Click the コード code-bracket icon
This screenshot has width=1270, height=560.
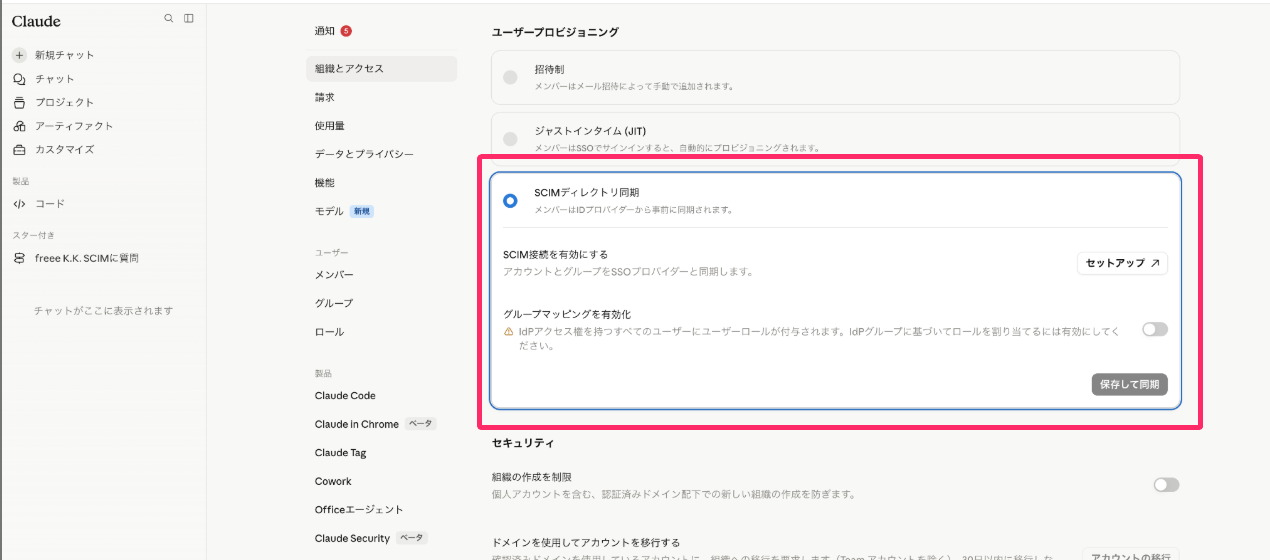coord(19,204)
